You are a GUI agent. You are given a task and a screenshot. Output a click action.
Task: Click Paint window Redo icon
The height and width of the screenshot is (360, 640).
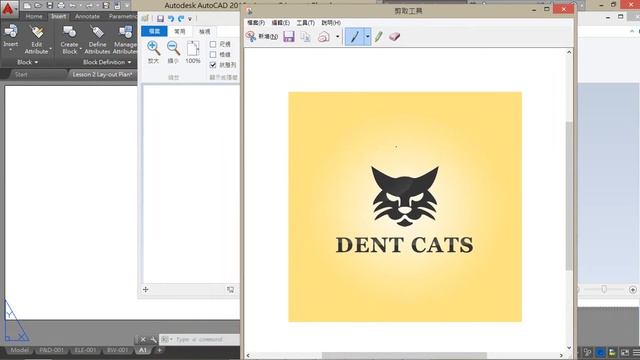point(181,19)
